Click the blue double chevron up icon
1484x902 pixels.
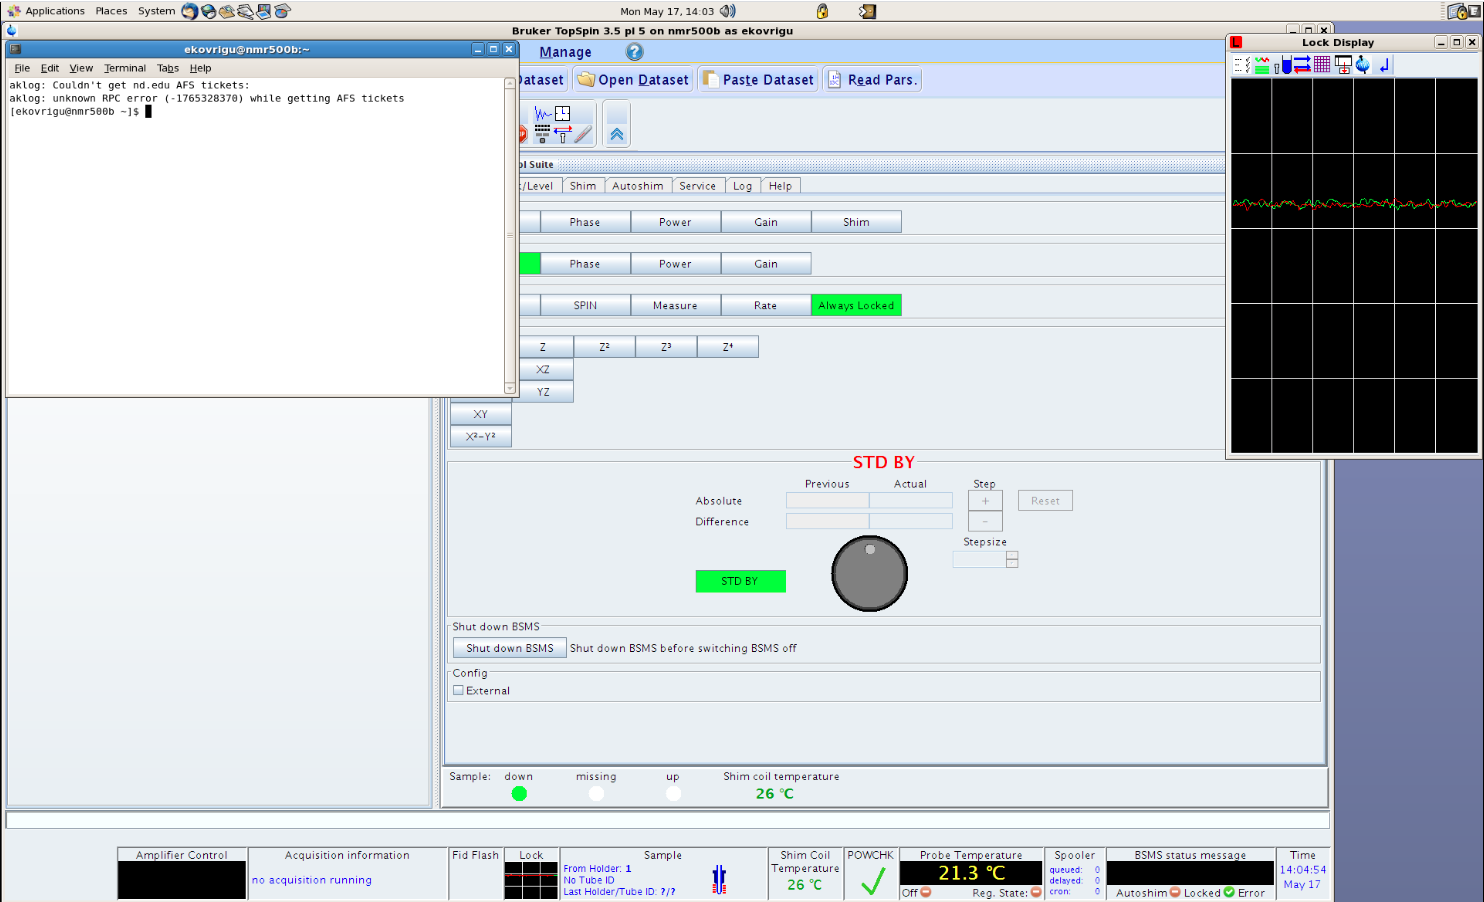(617, 135)
